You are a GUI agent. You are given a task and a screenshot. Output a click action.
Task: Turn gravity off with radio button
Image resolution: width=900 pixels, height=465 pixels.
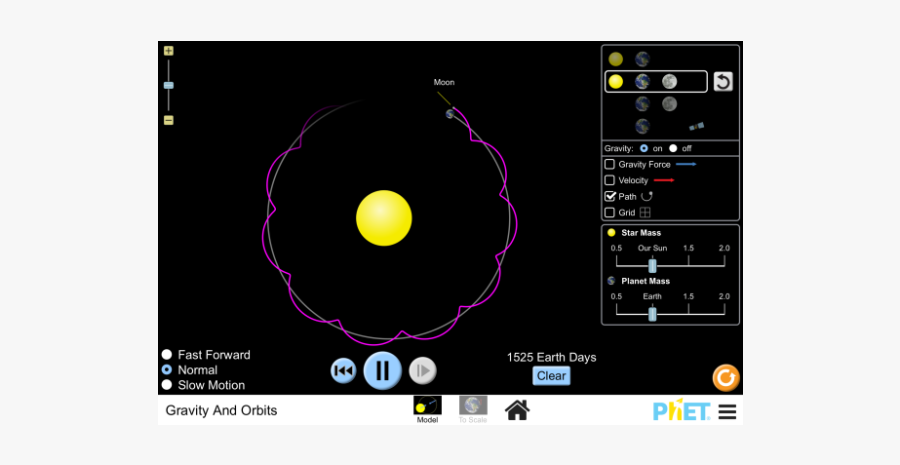point(673,148)
